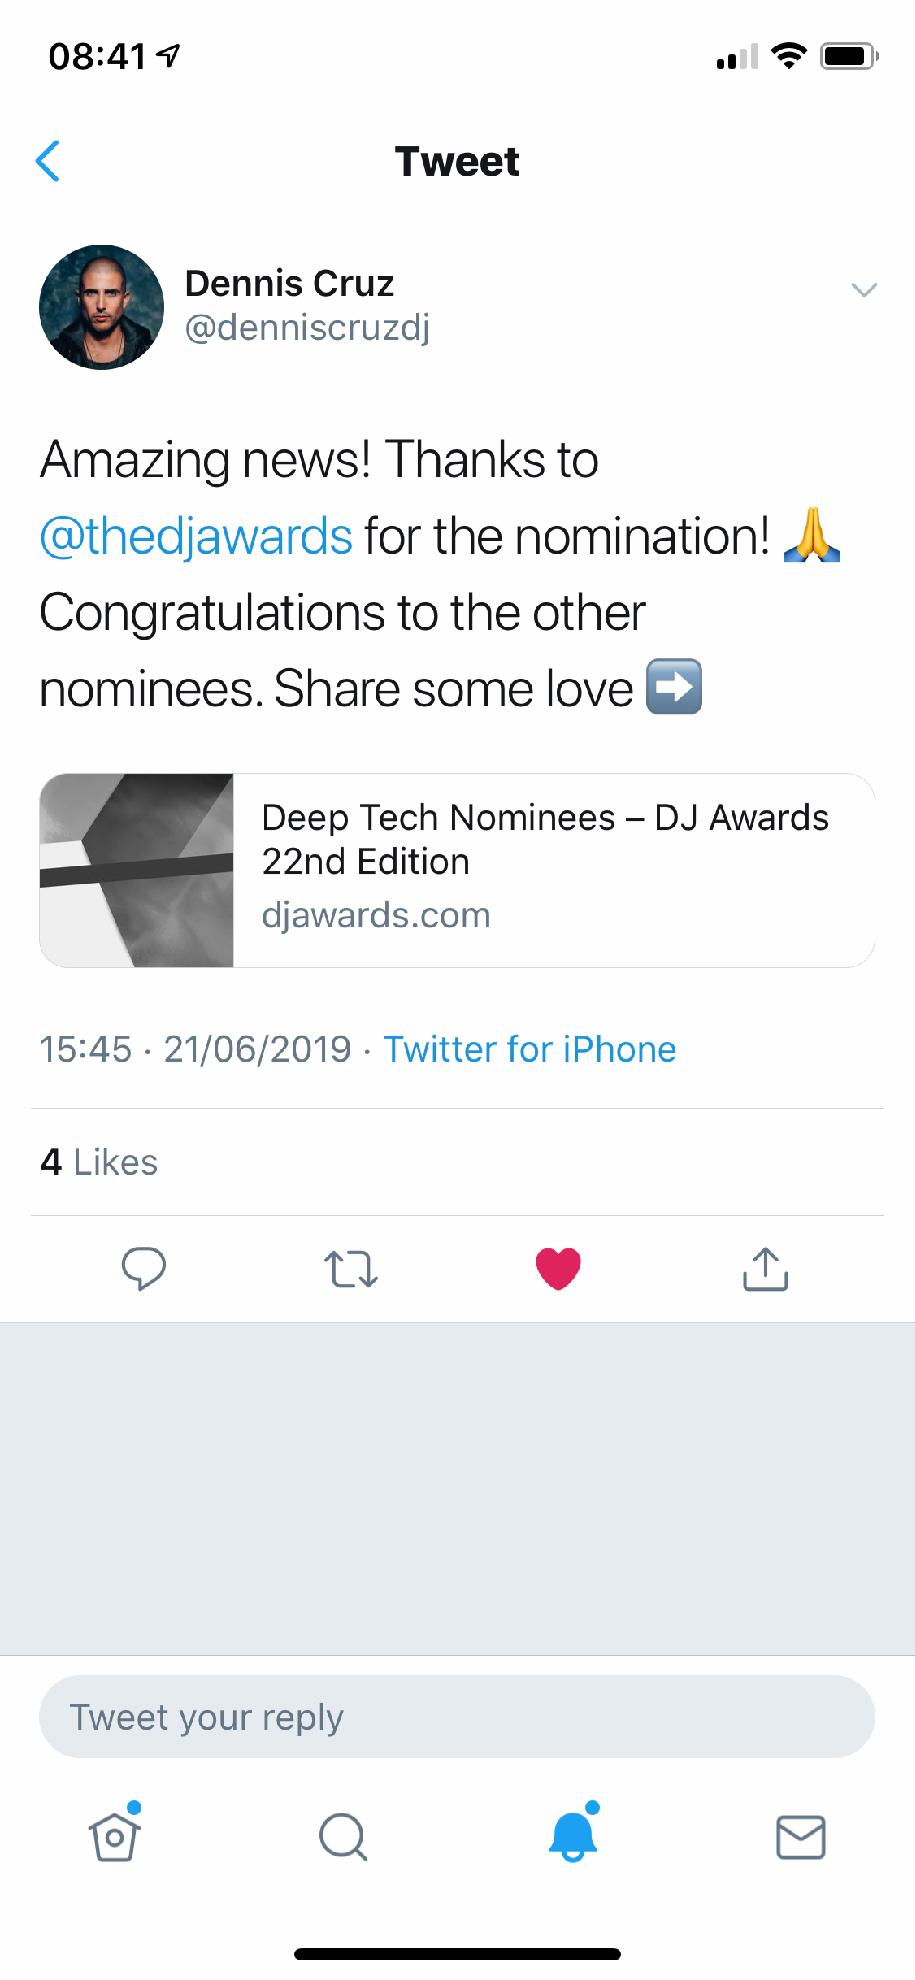This screenshot has height=1980, width=915.
Task: Toggle the red heart like button
Action: [x=558, y=1269]
